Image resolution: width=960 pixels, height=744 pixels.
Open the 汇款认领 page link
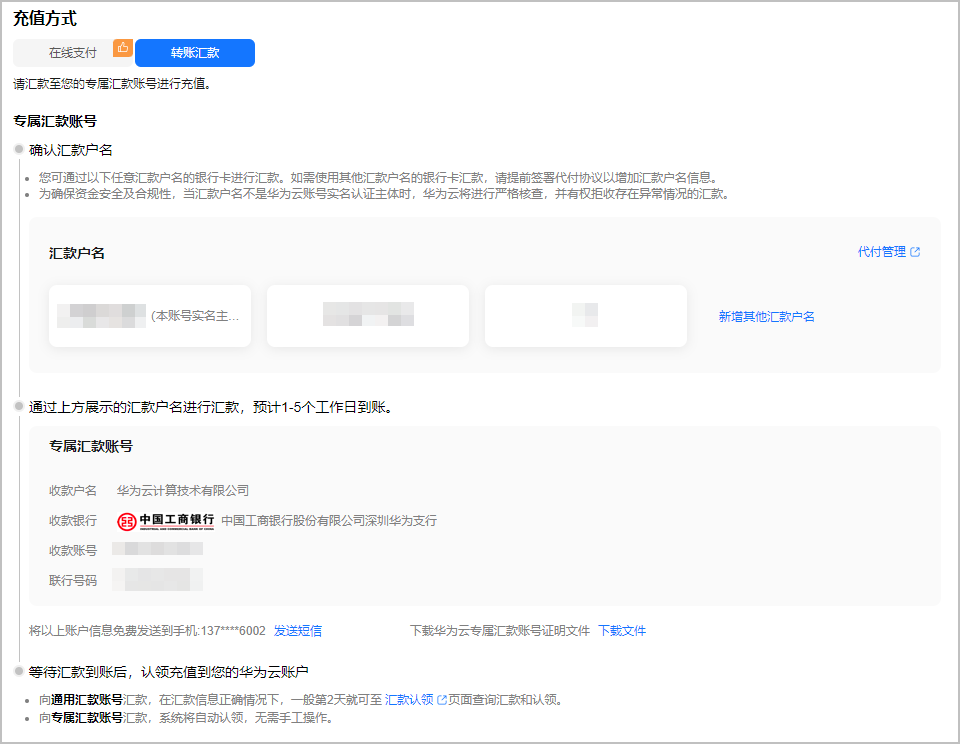(409, 699)
